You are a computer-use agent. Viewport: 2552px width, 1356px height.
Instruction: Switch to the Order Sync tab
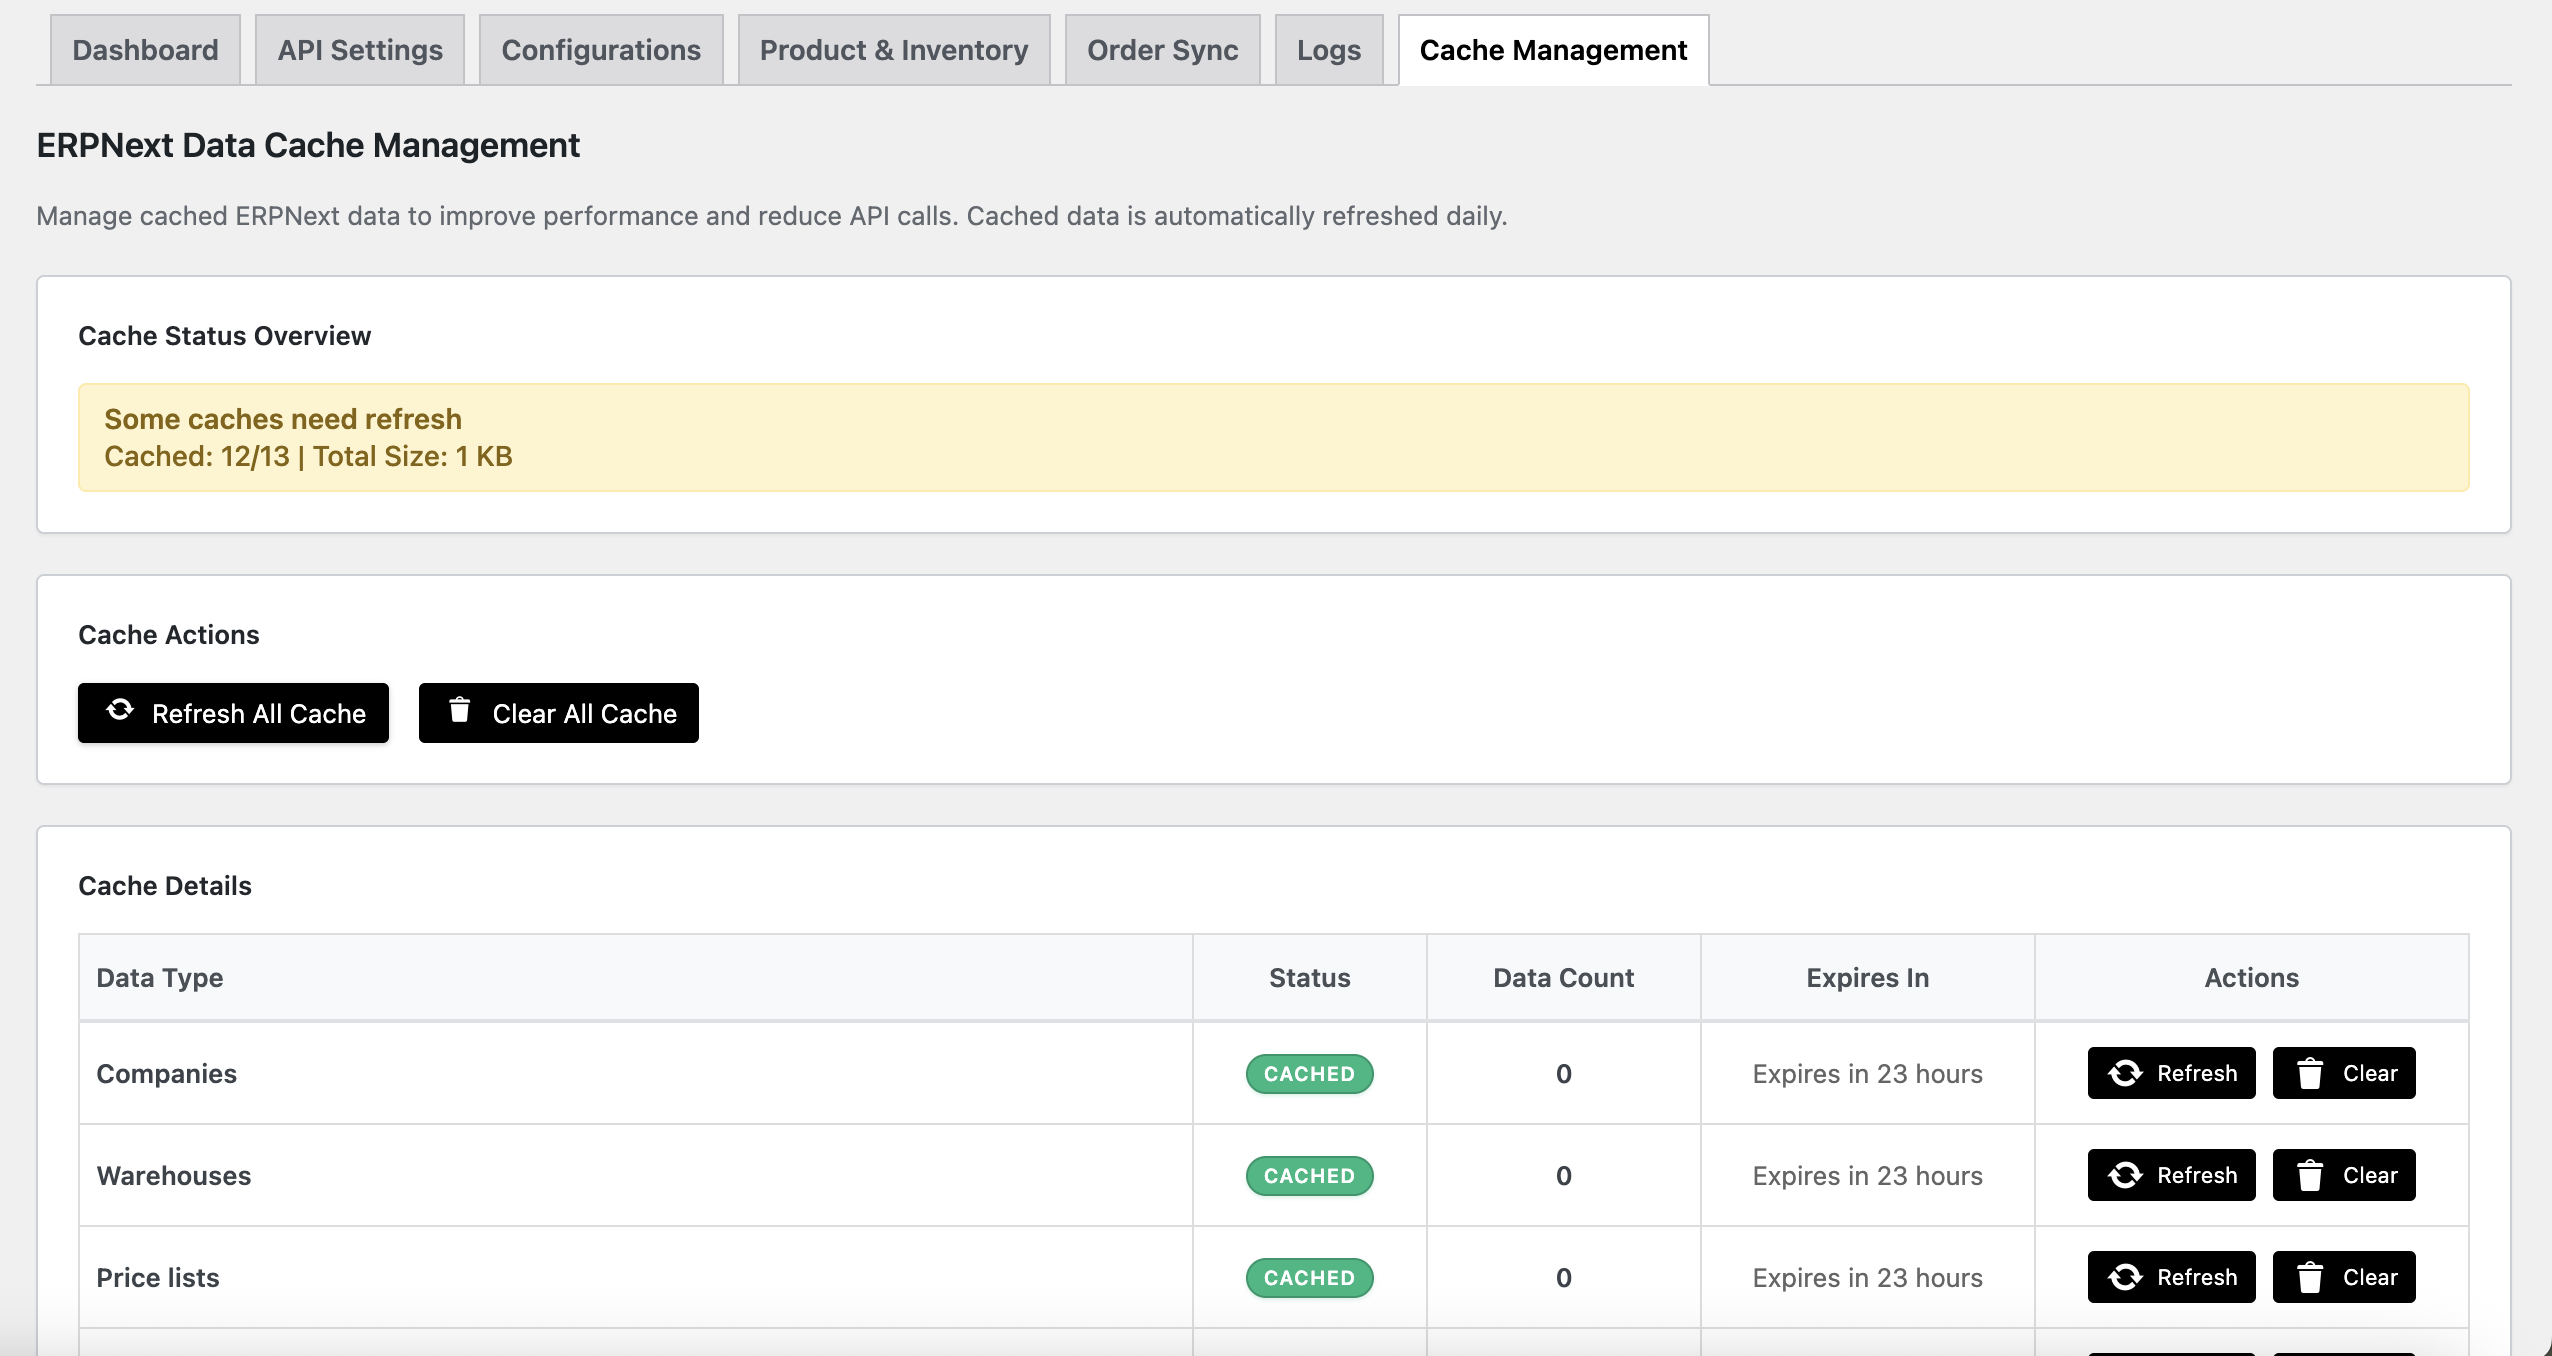[1161, 49]
